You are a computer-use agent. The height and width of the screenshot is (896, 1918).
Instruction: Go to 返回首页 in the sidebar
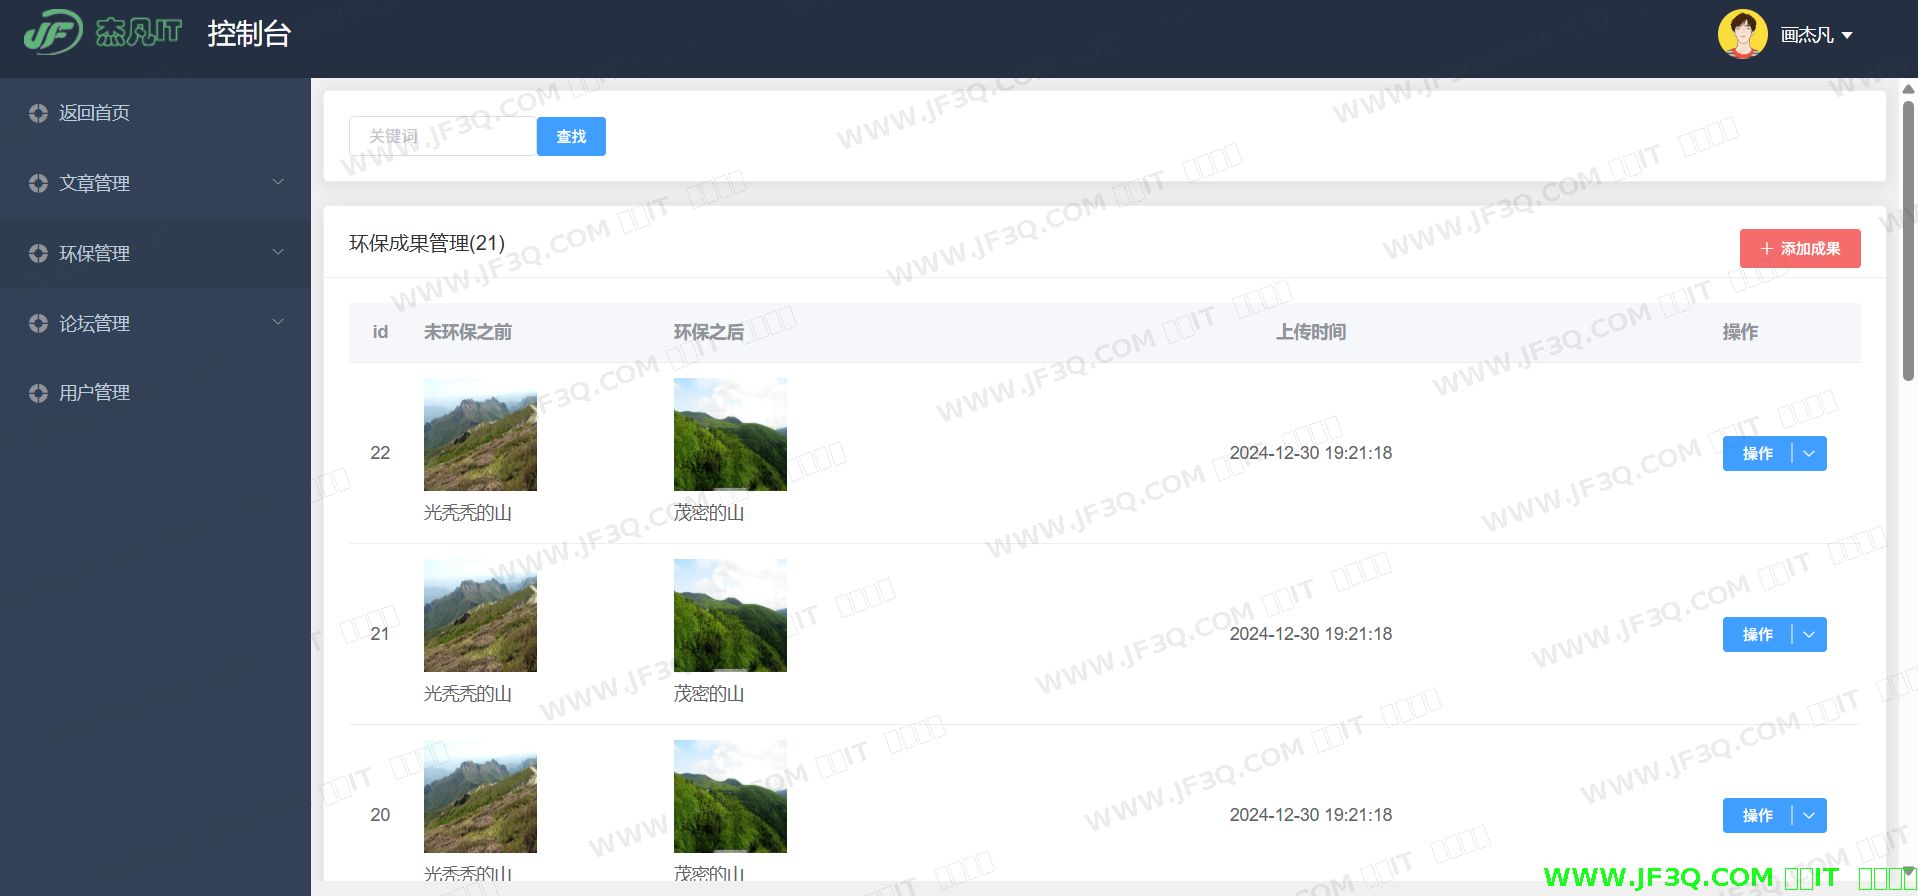pos(94,113)
